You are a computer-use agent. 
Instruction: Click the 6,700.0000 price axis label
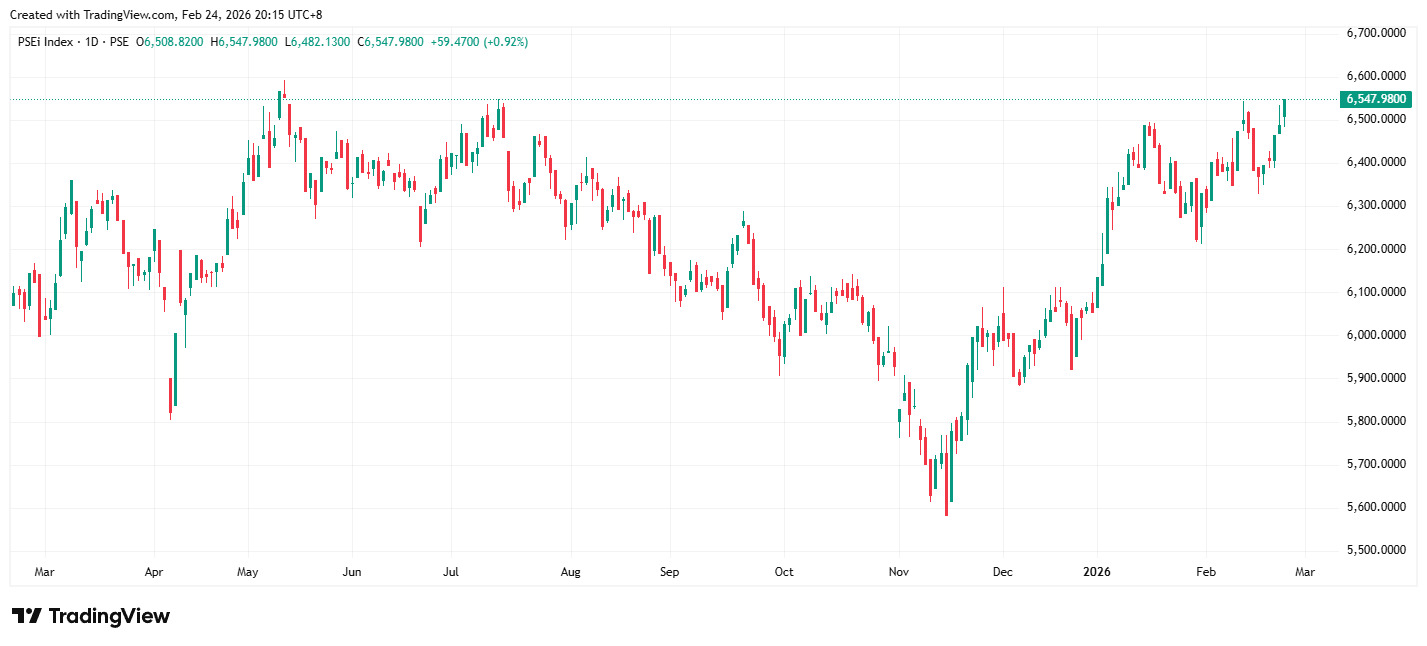[x=1378, y=33]
